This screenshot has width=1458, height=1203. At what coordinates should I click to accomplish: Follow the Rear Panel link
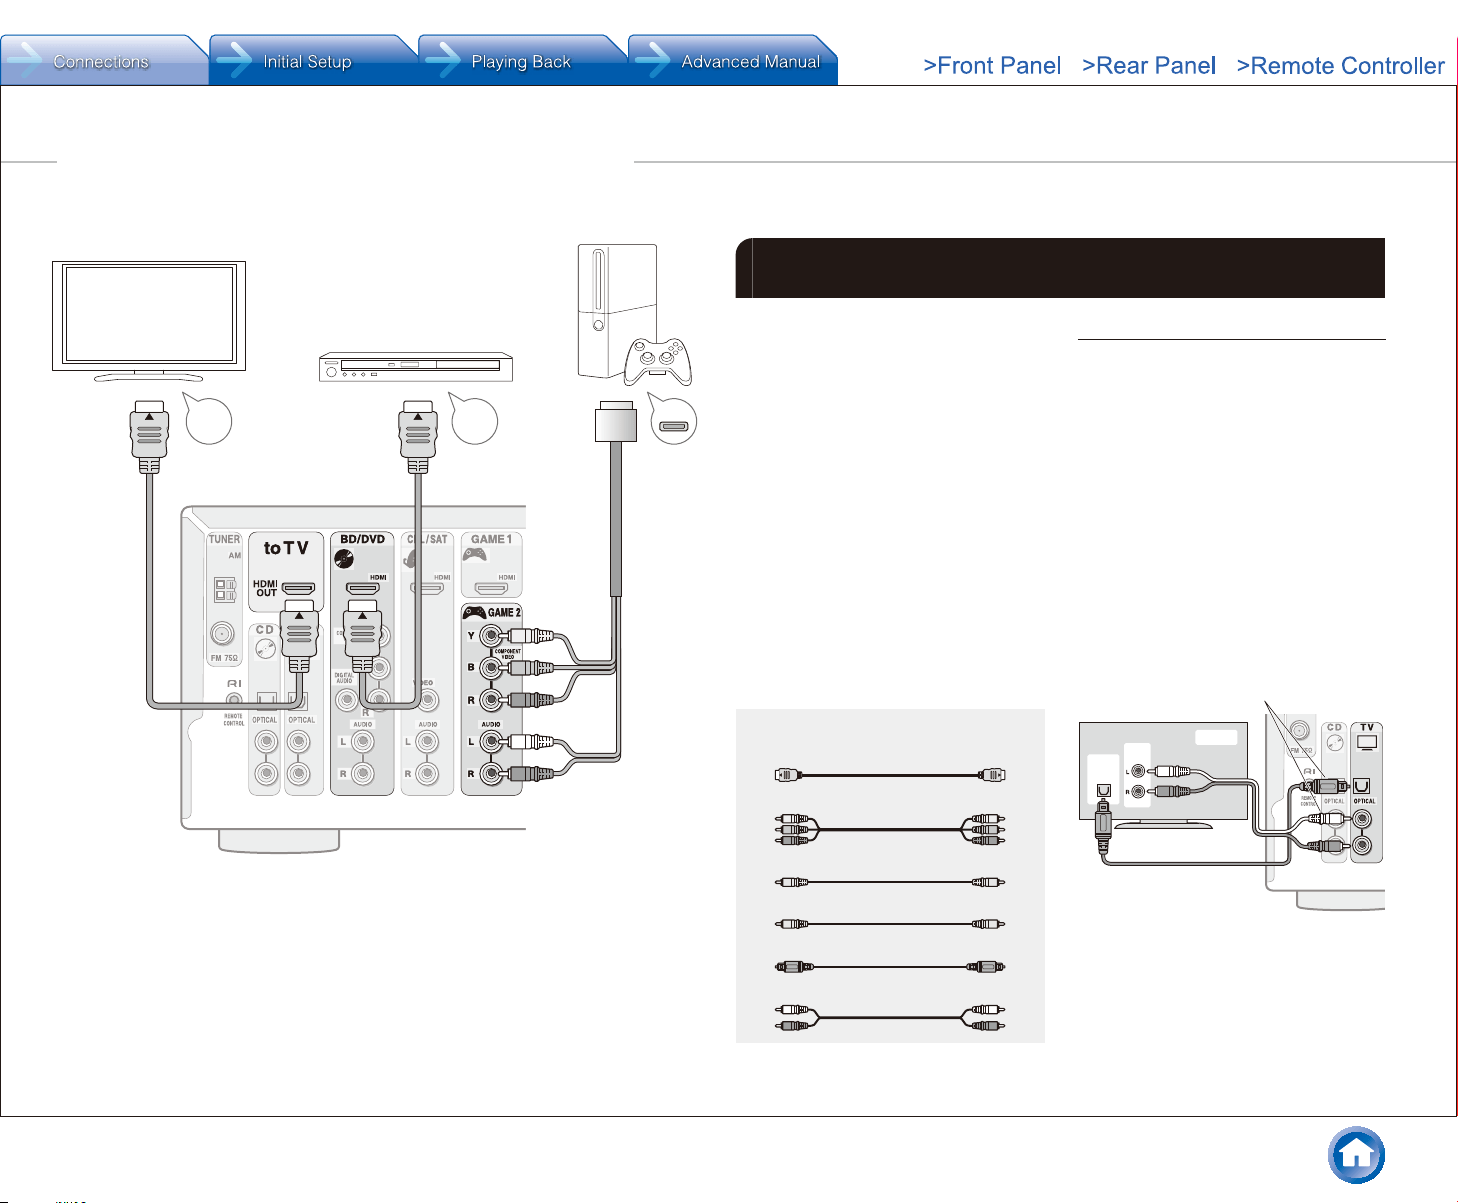(x=1149, y=66)
